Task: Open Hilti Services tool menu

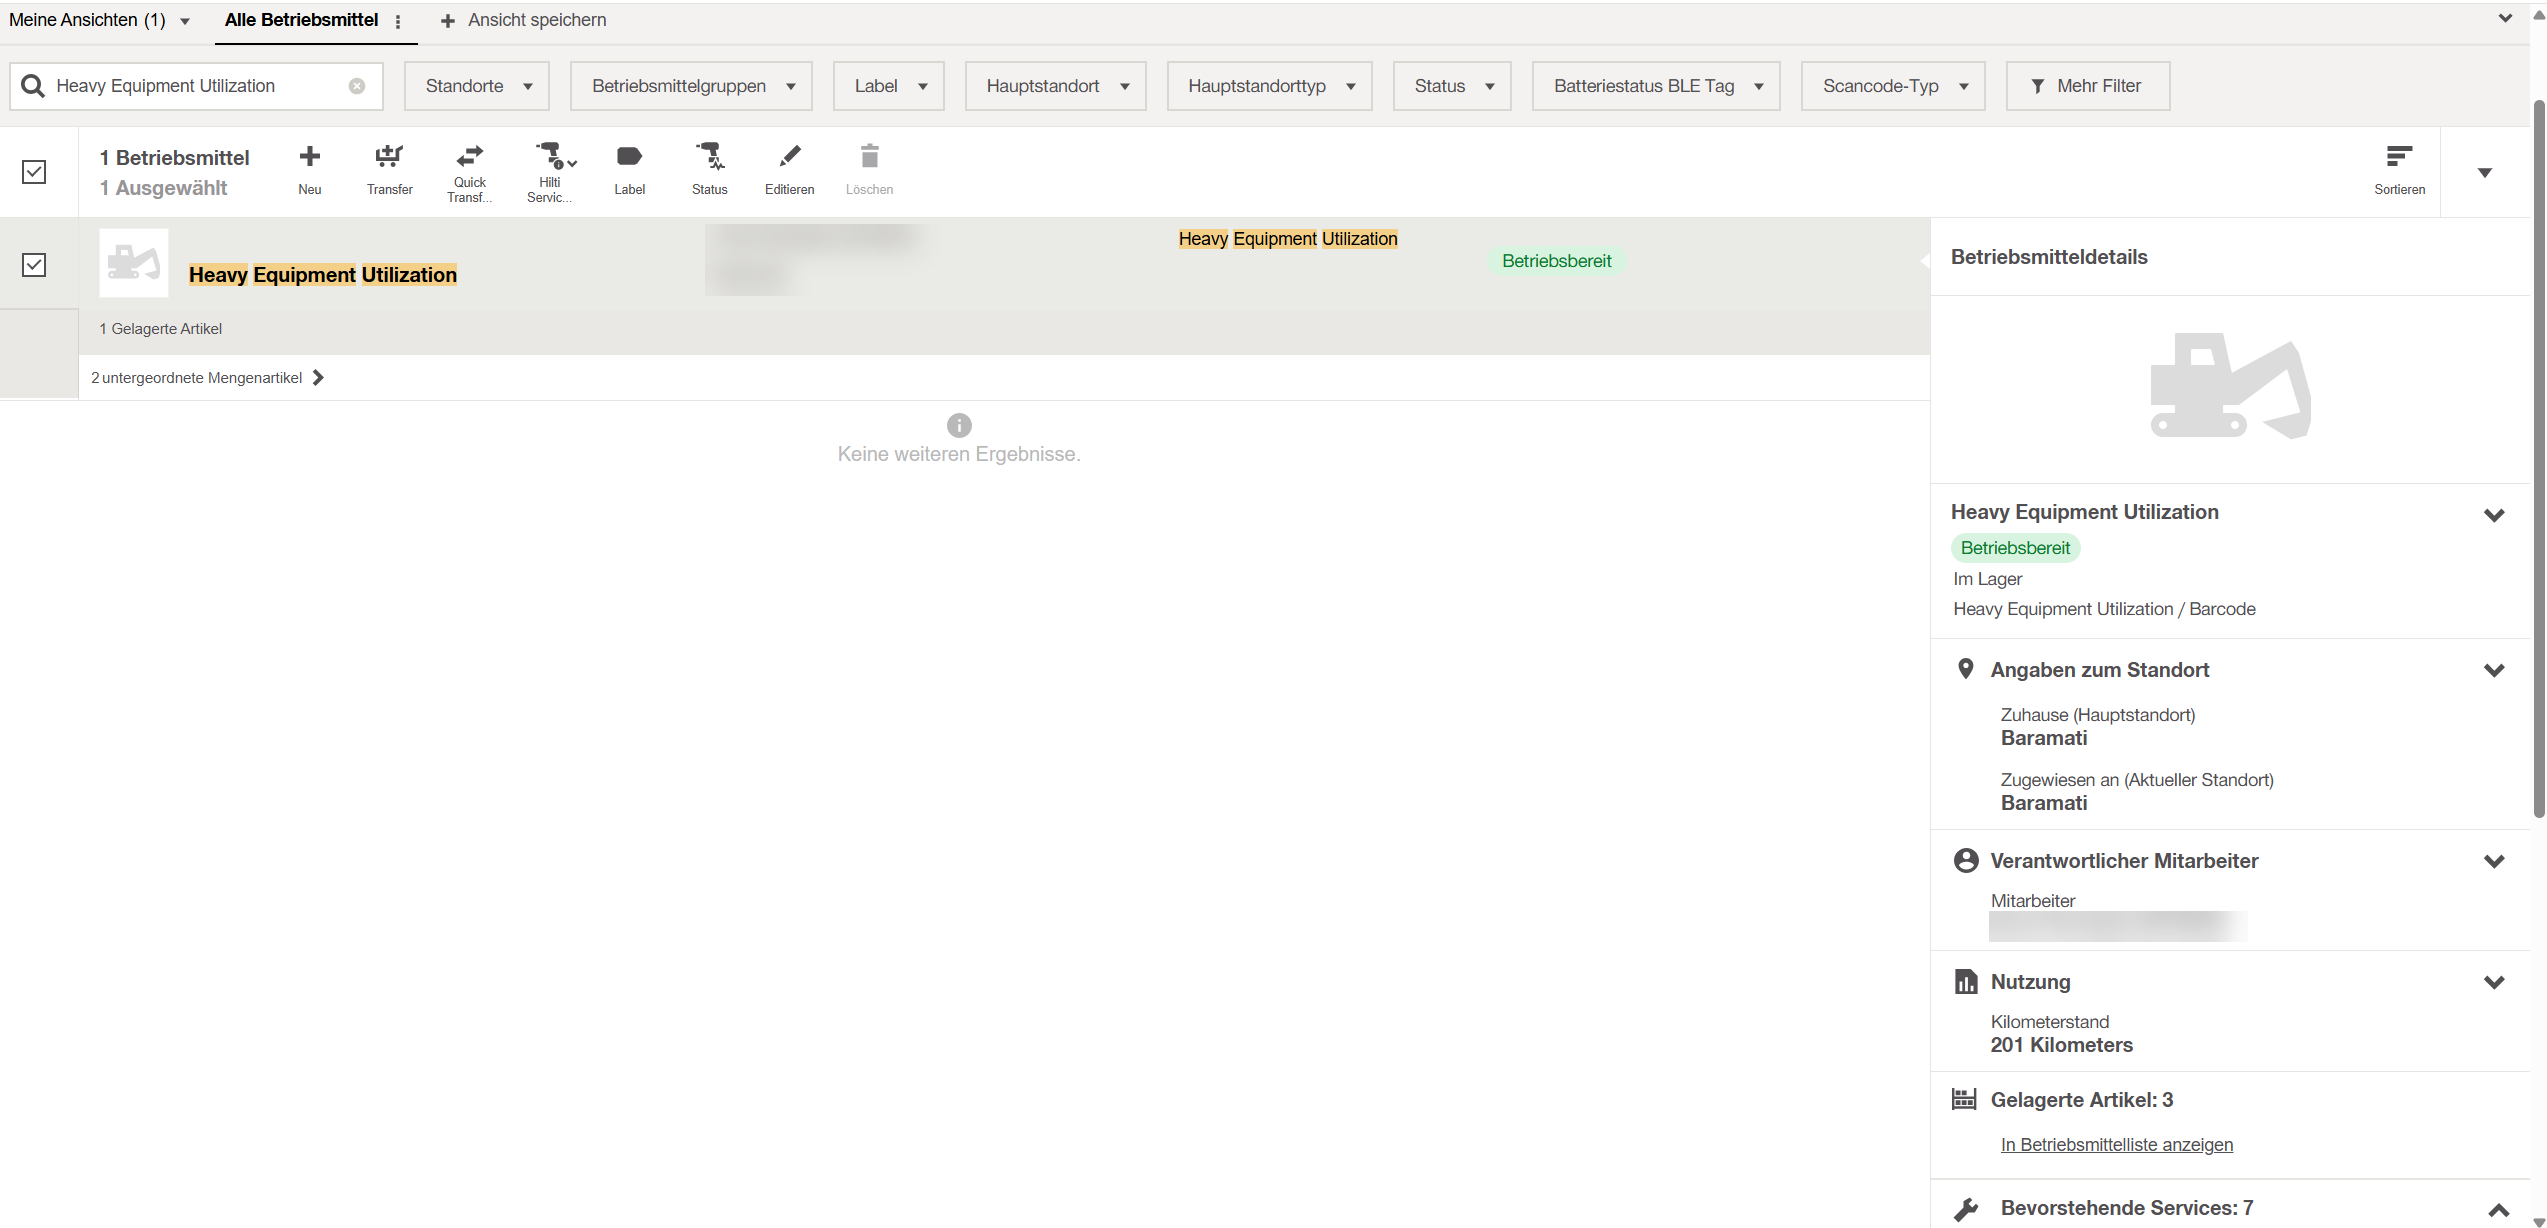Action: pyautogui.click(x=553, y=157)
